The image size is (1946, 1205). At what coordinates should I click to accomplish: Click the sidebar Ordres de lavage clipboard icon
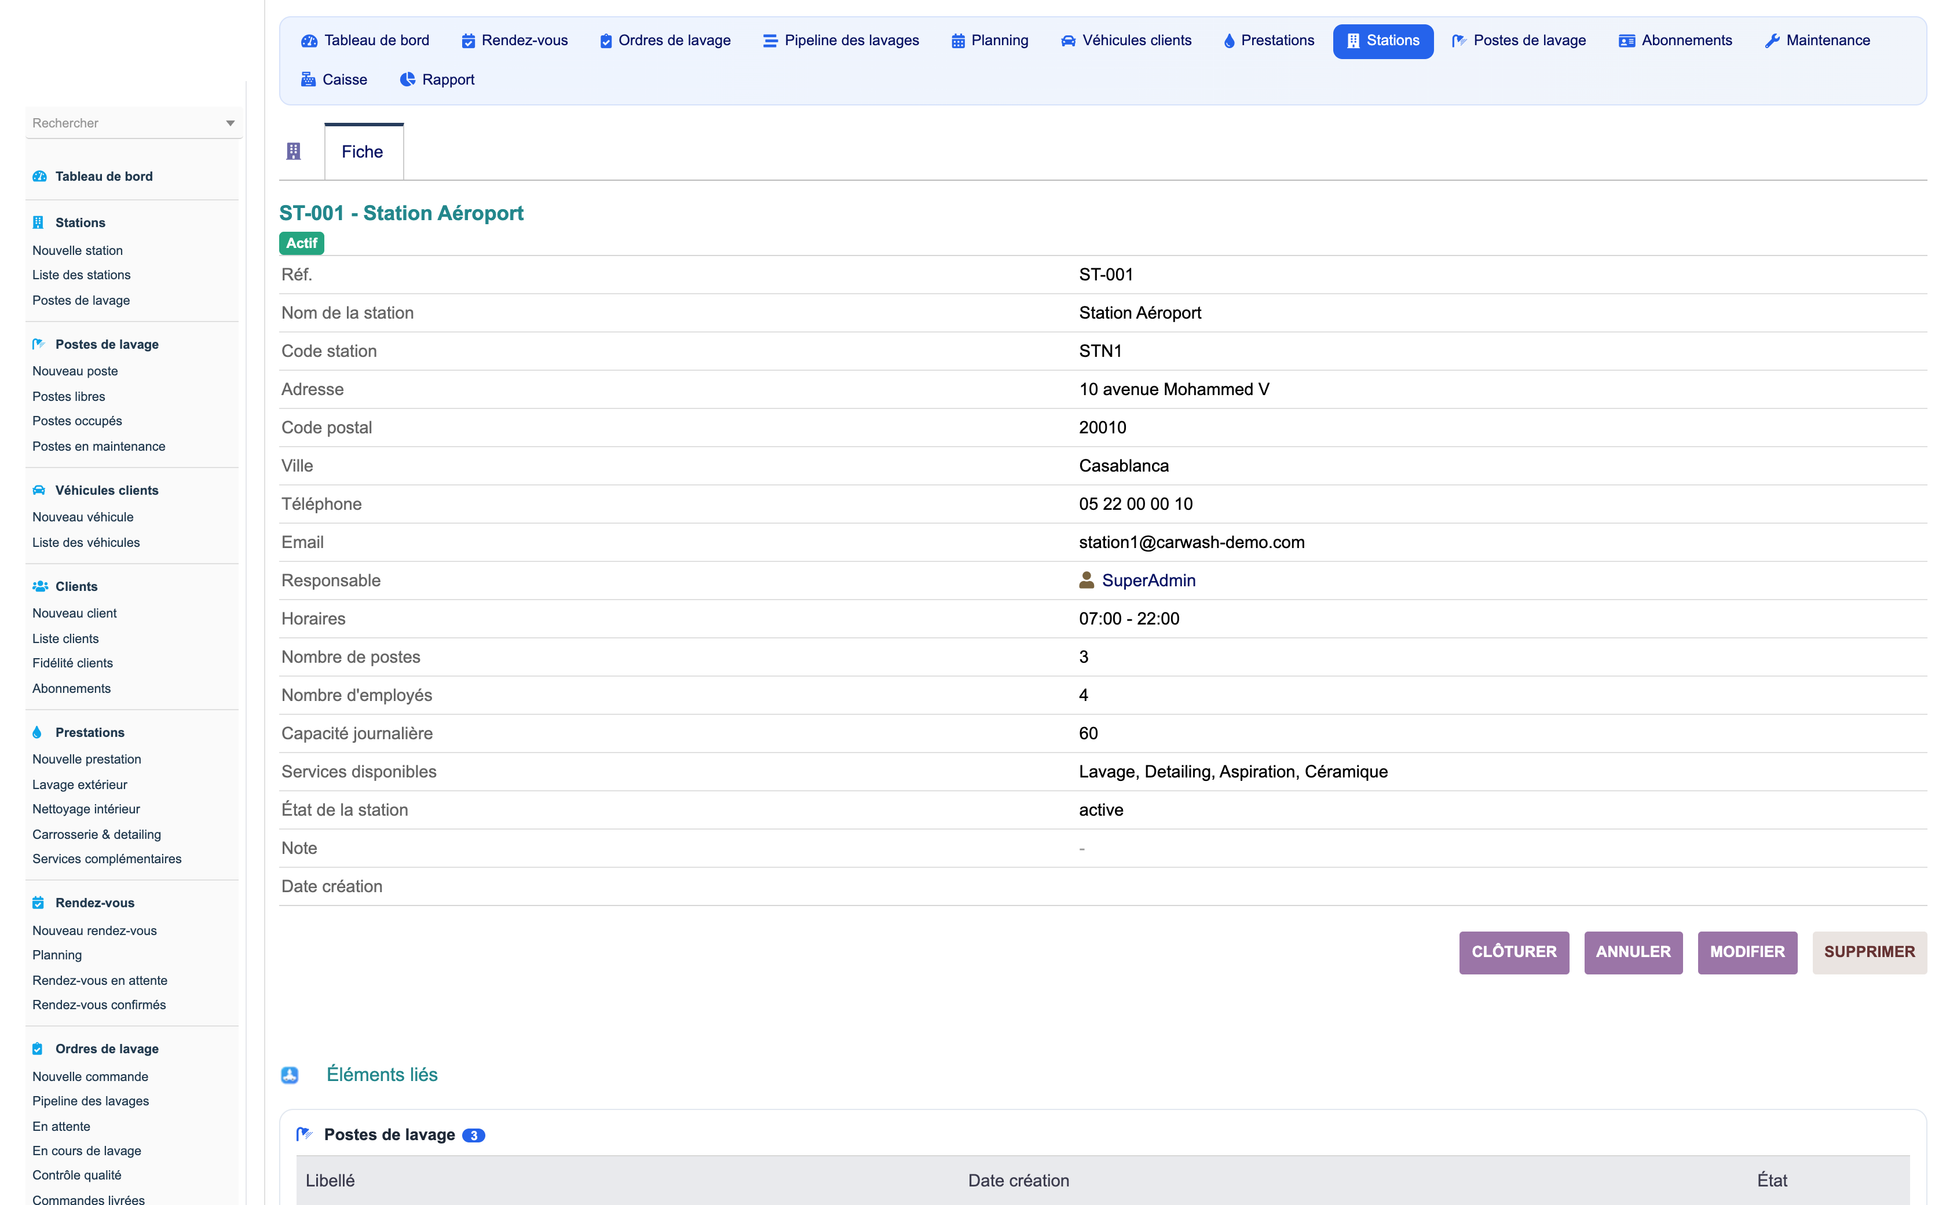point(37,1049)
